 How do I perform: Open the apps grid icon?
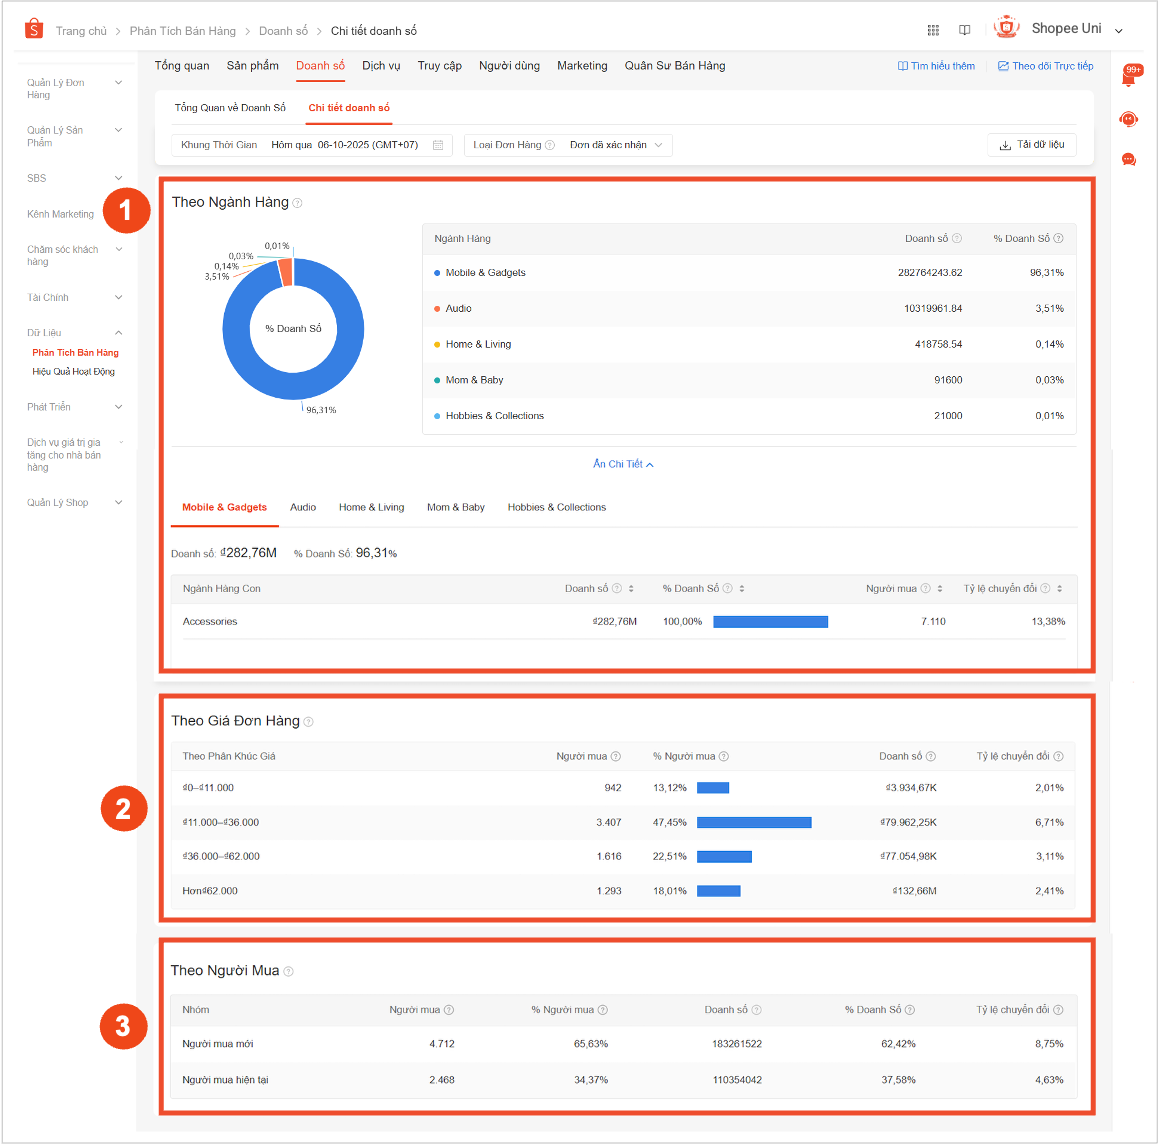pos(933,30)
